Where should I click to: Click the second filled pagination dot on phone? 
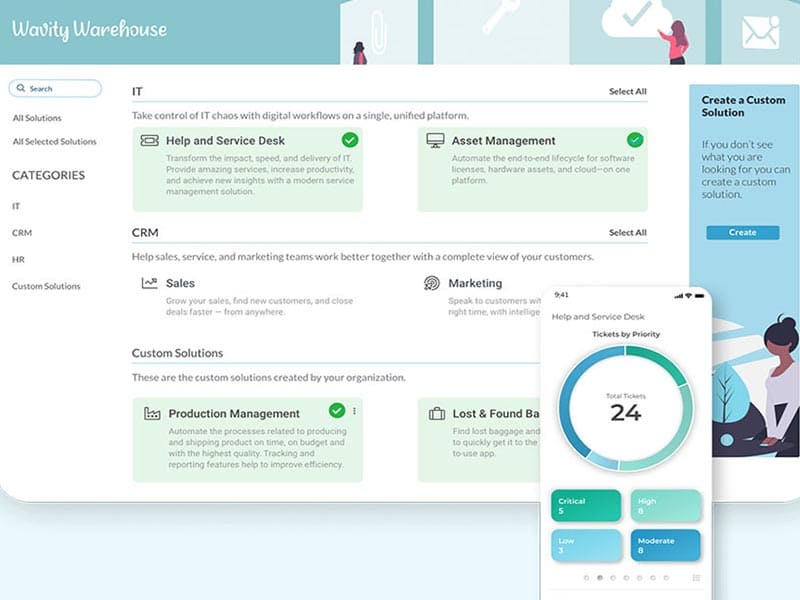(599, 578)
